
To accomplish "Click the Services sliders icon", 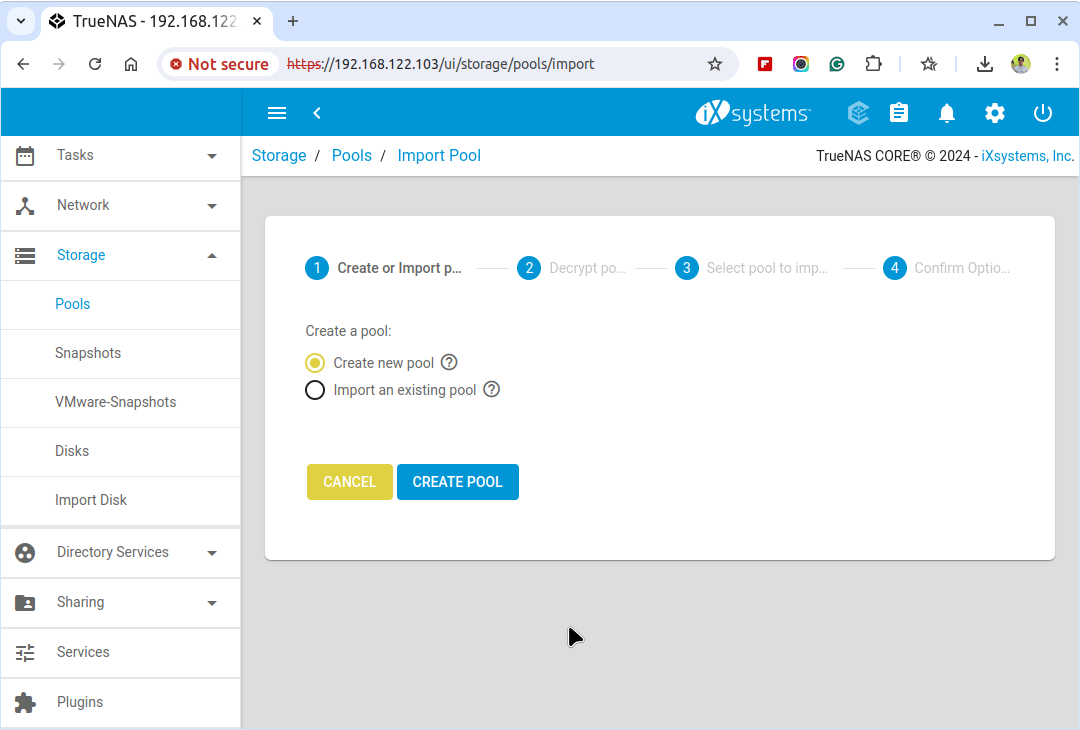I will point(25,652).
